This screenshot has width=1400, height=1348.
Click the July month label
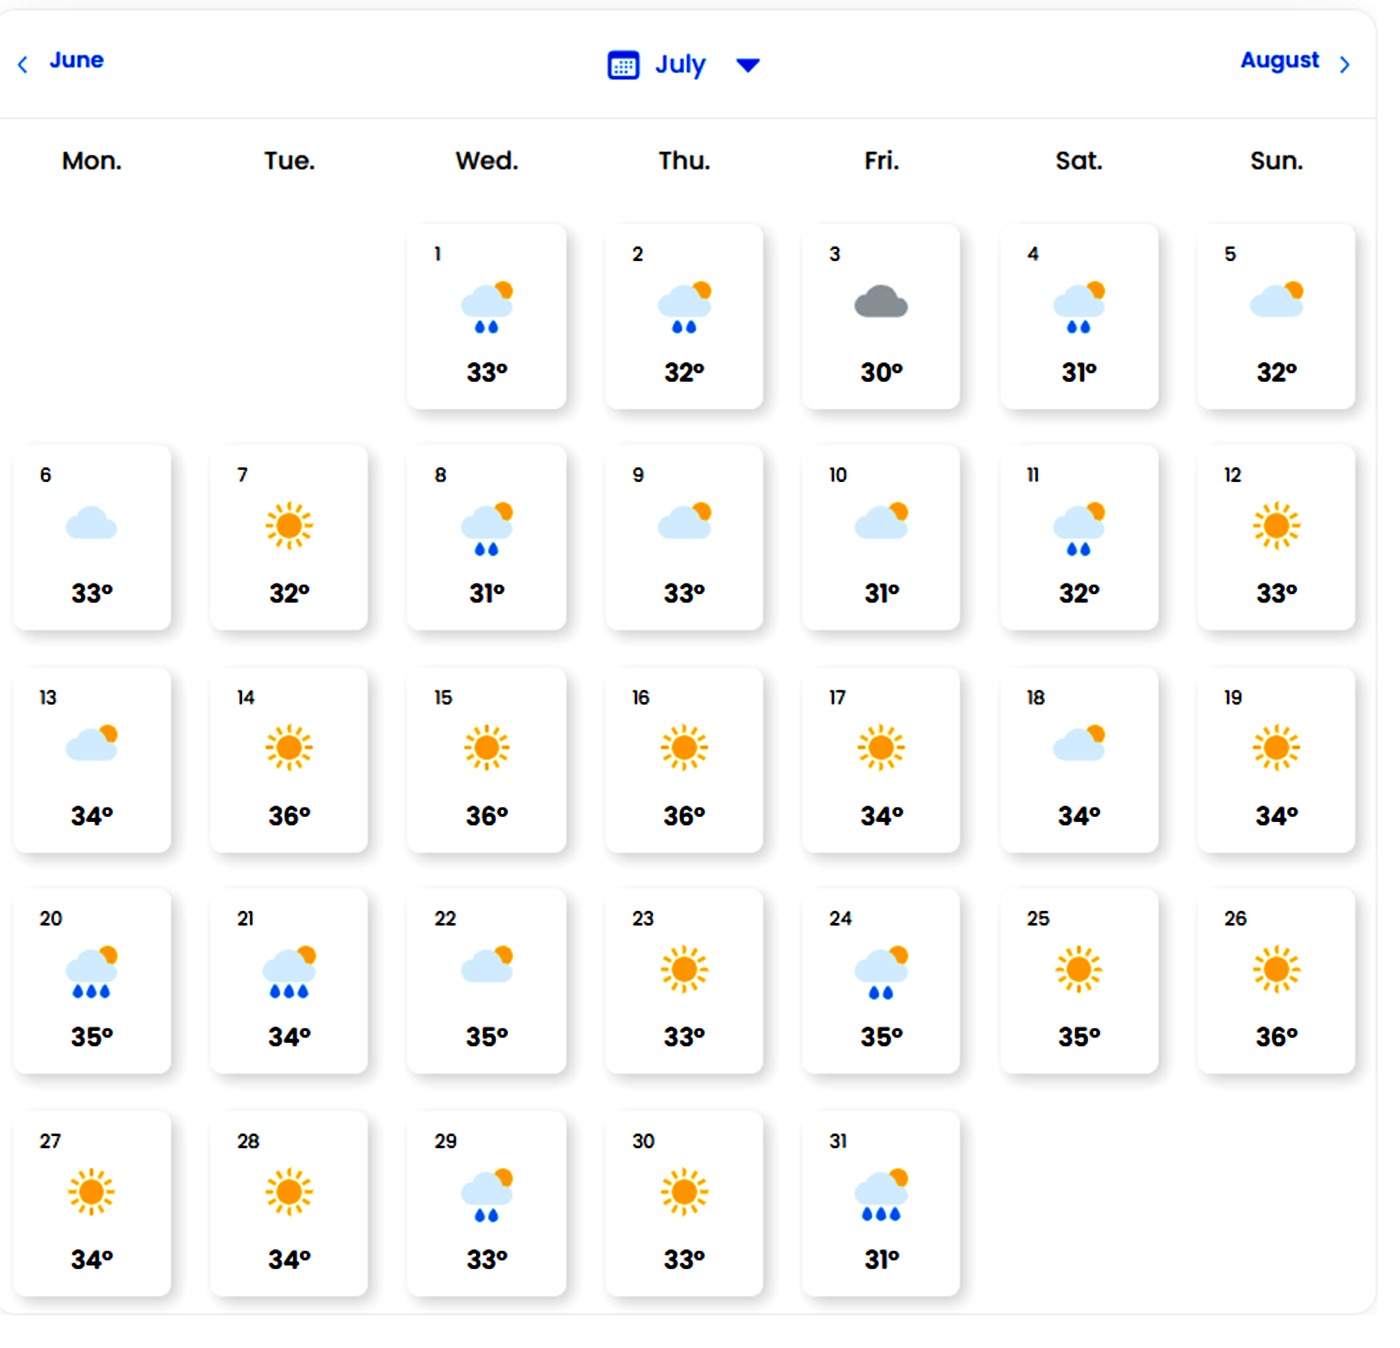[x=680, y=65]
